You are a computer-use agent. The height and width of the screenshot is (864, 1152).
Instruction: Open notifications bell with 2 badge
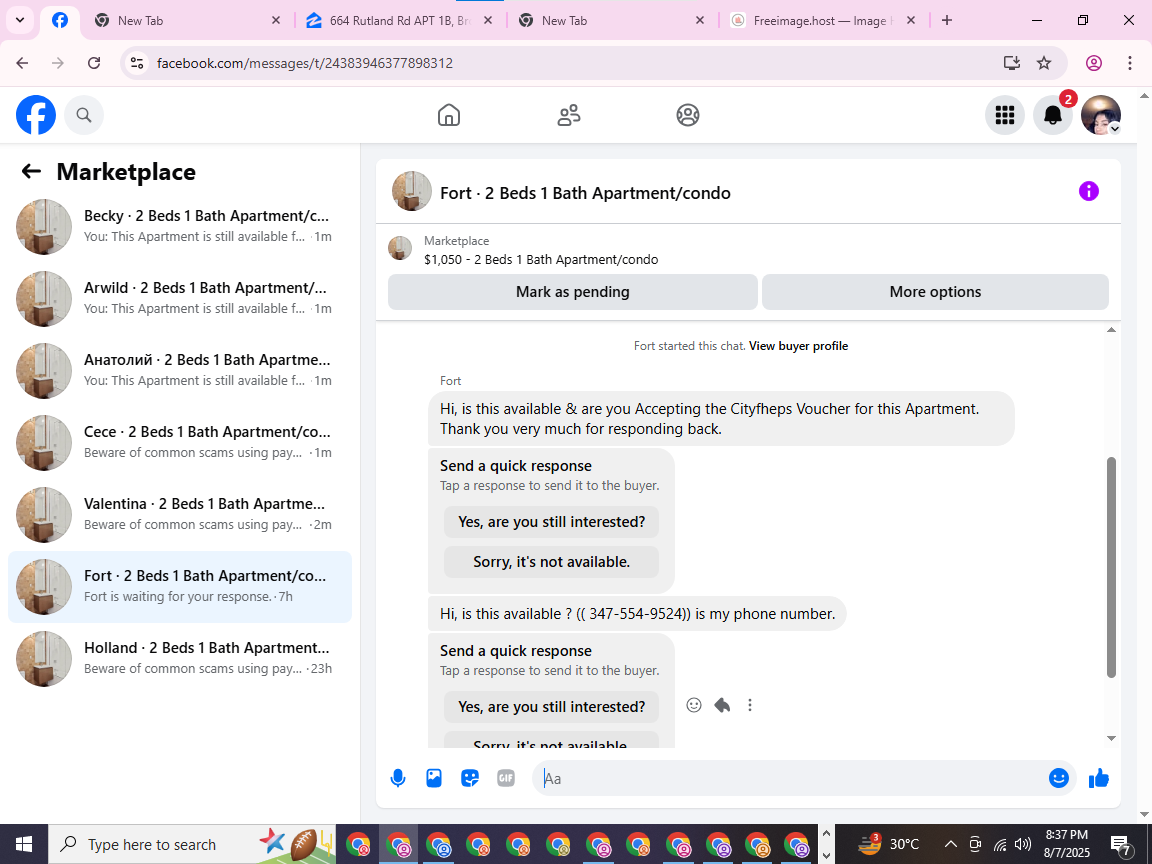[1053, 115]
